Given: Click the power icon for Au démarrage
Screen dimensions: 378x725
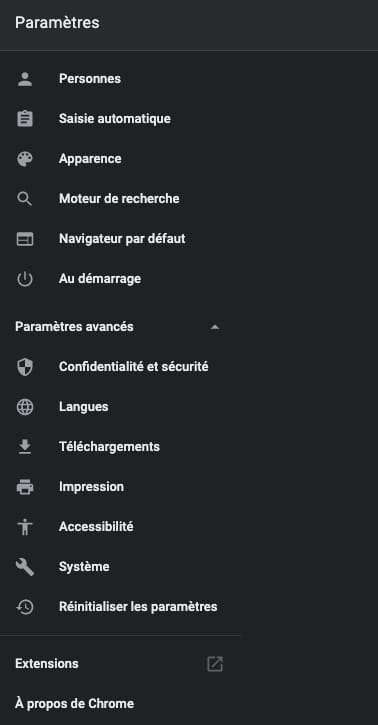Looking at the screenshot, I should tap(24, 279).
